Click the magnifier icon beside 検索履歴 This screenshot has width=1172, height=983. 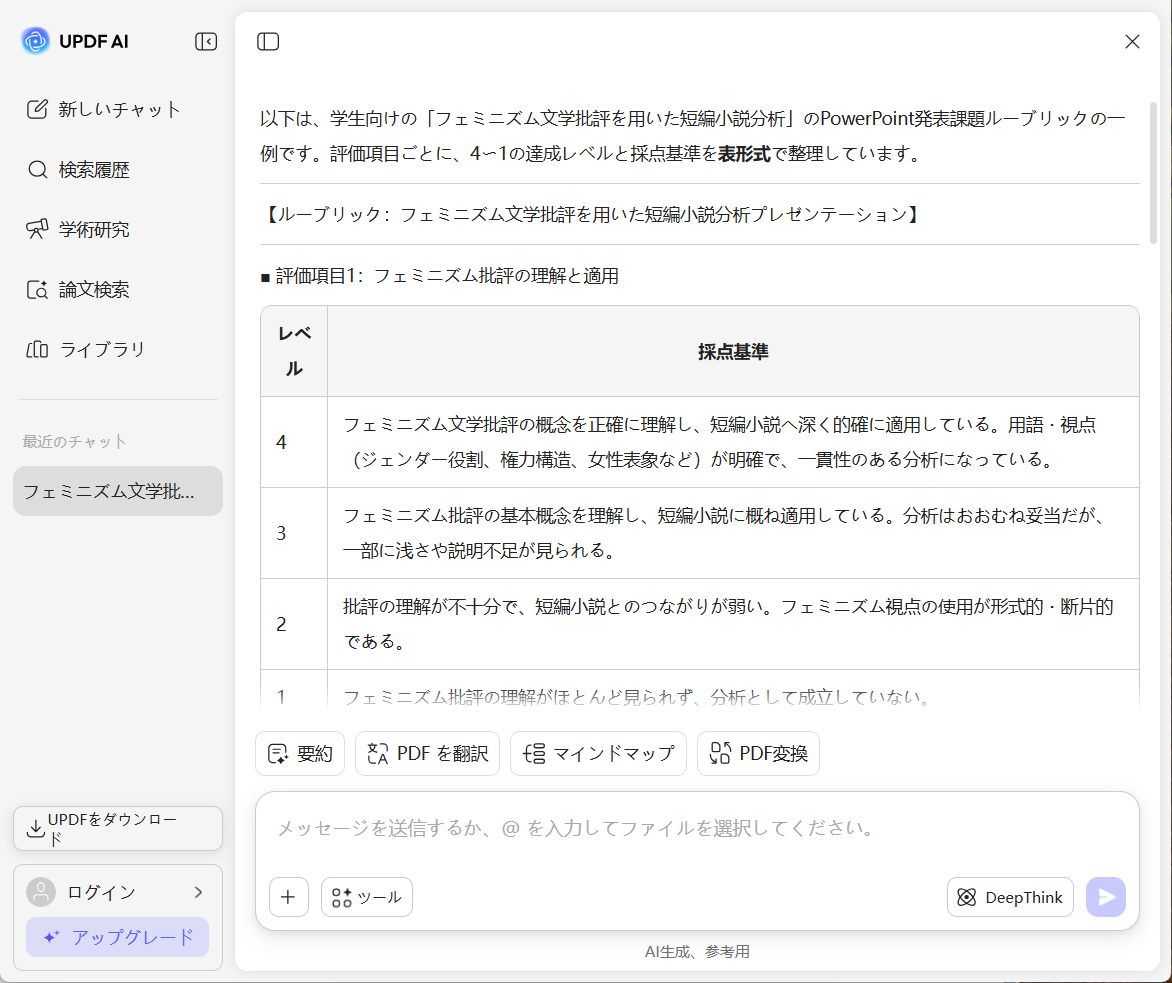37,170
